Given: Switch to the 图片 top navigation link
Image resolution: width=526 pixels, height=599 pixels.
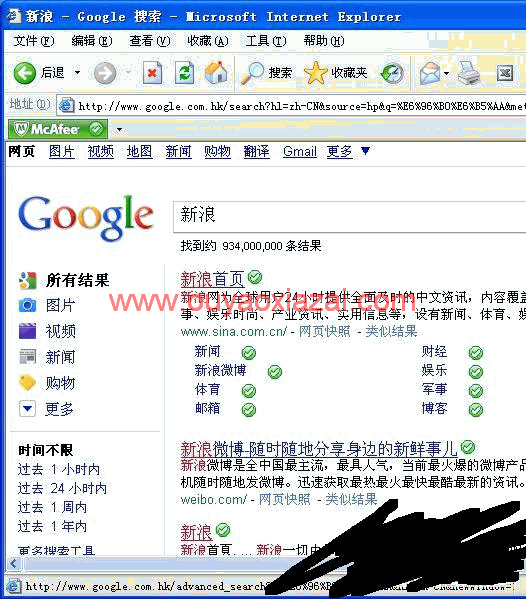Looking at the screenshot, I should coord(62,152).
